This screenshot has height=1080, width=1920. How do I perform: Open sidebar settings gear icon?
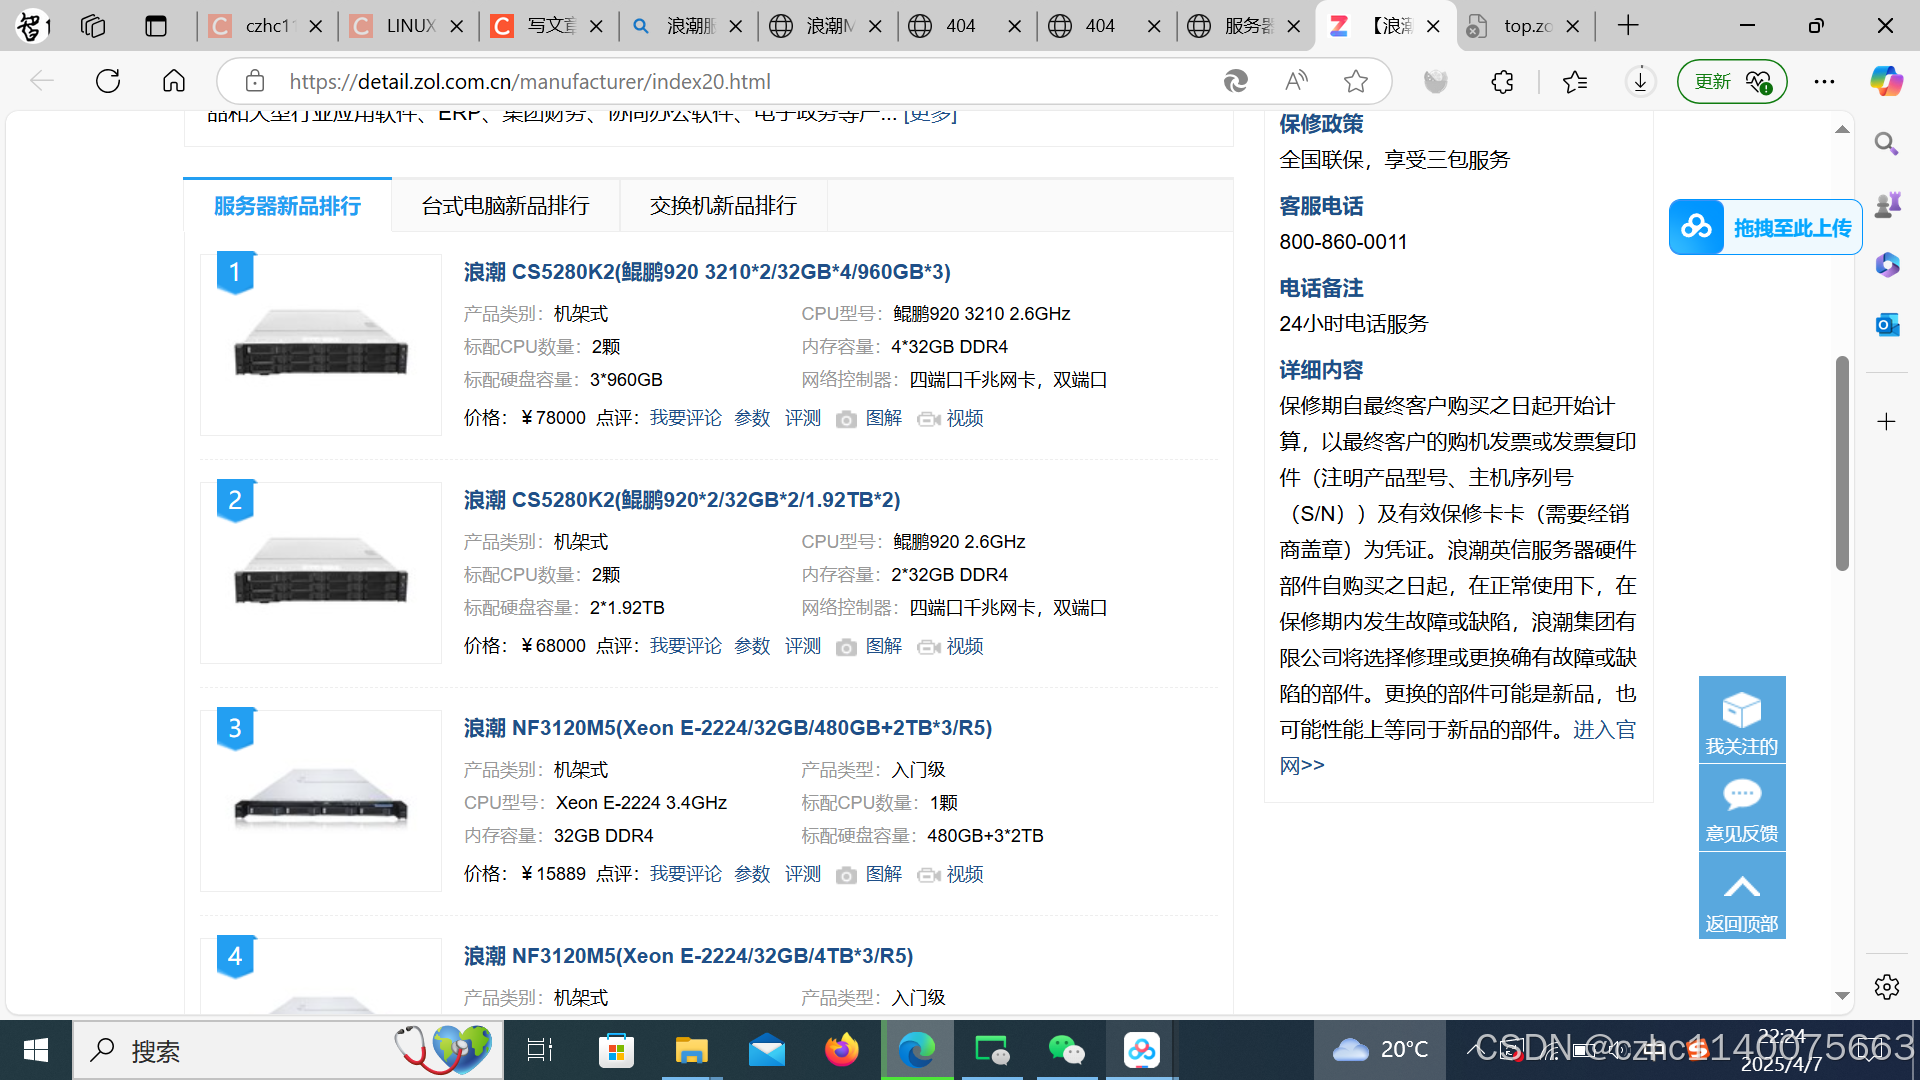coord(1887,987)
